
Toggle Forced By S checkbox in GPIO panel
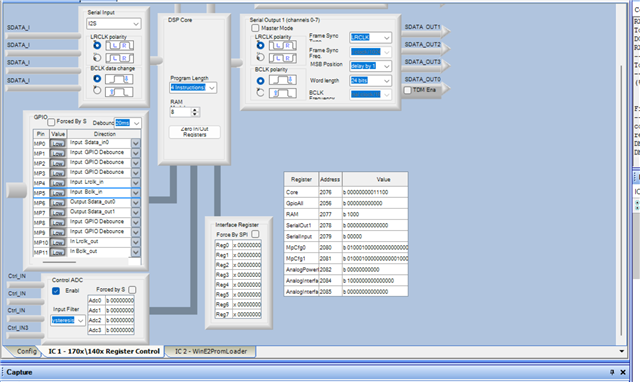[51, 122]
